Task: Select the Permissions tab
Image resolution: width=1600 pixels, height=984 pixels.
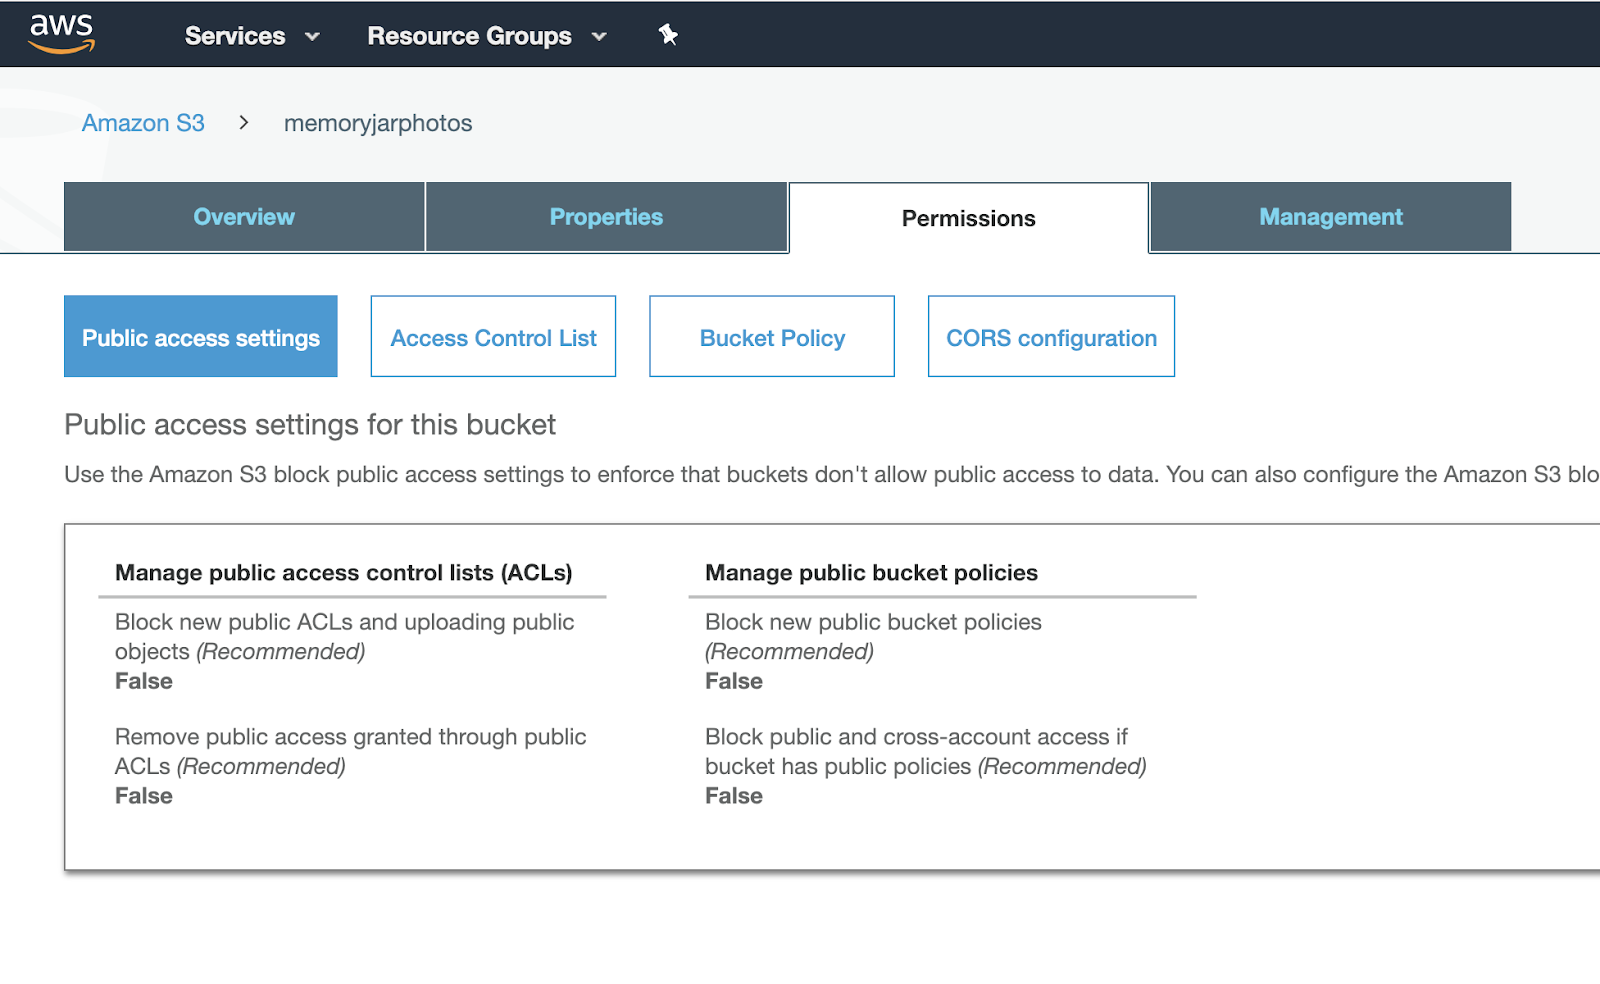Action: click(x=969, y=218)
